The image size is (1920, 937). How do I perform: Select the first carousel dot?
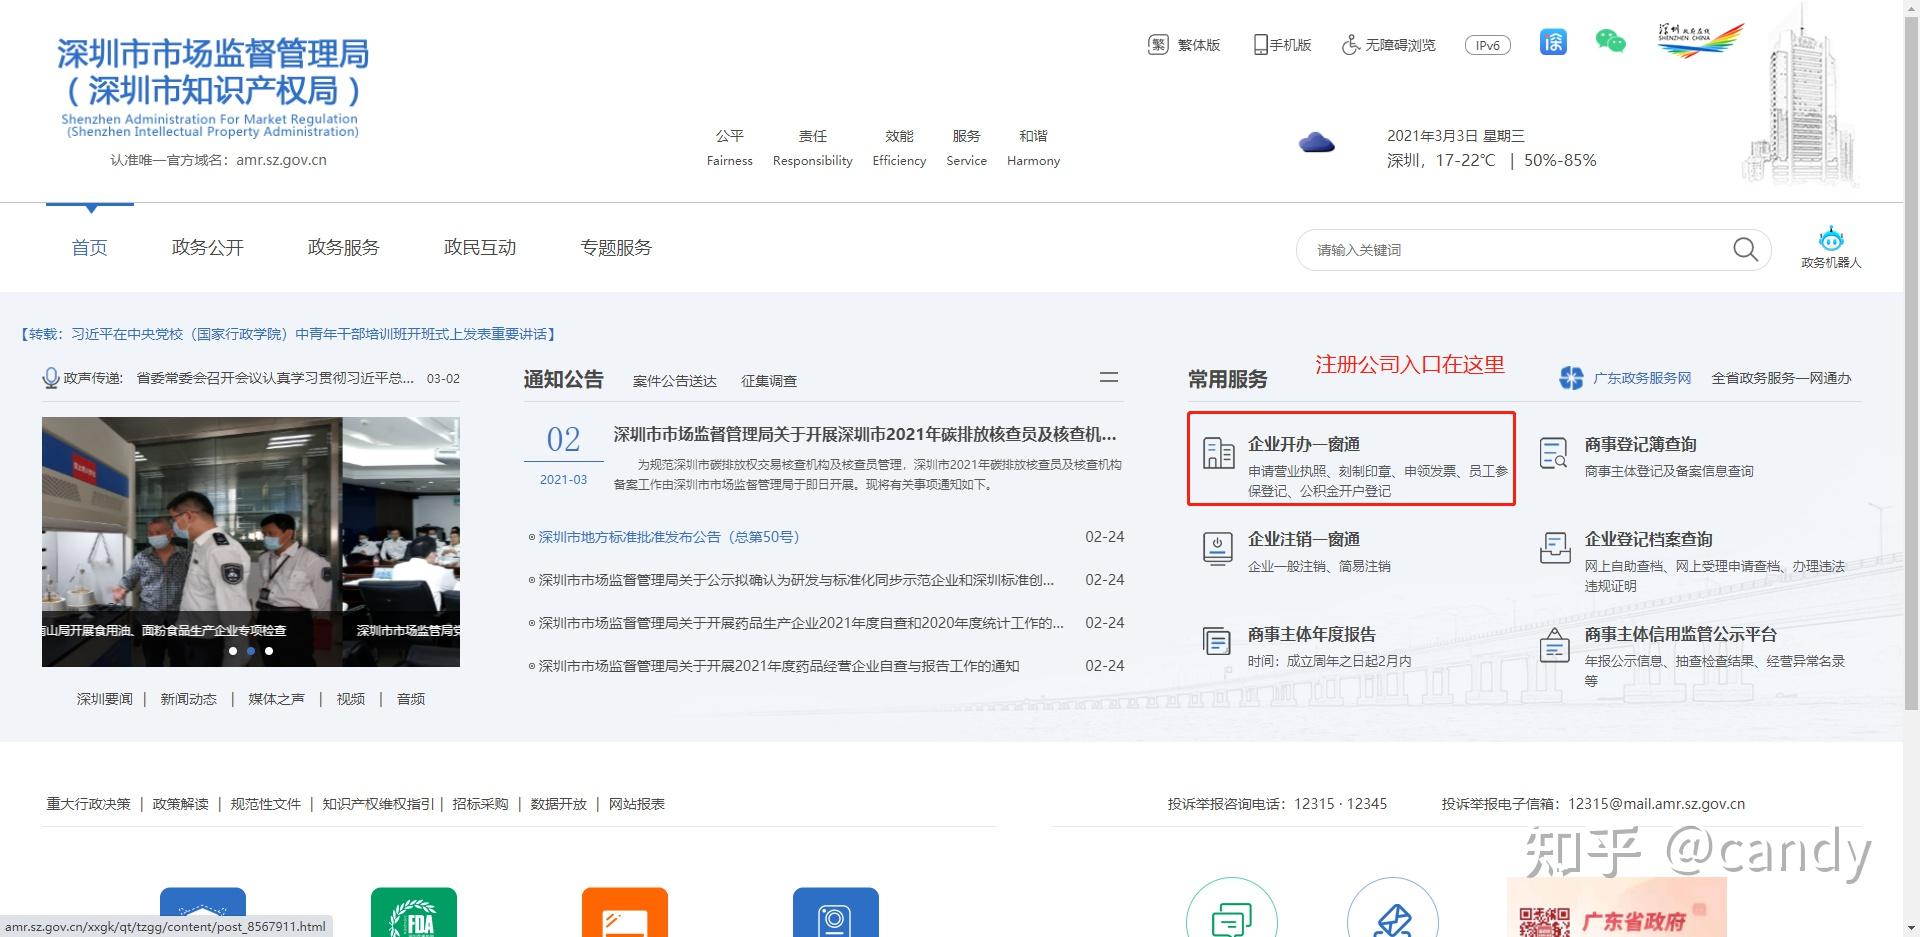[233, 651]
